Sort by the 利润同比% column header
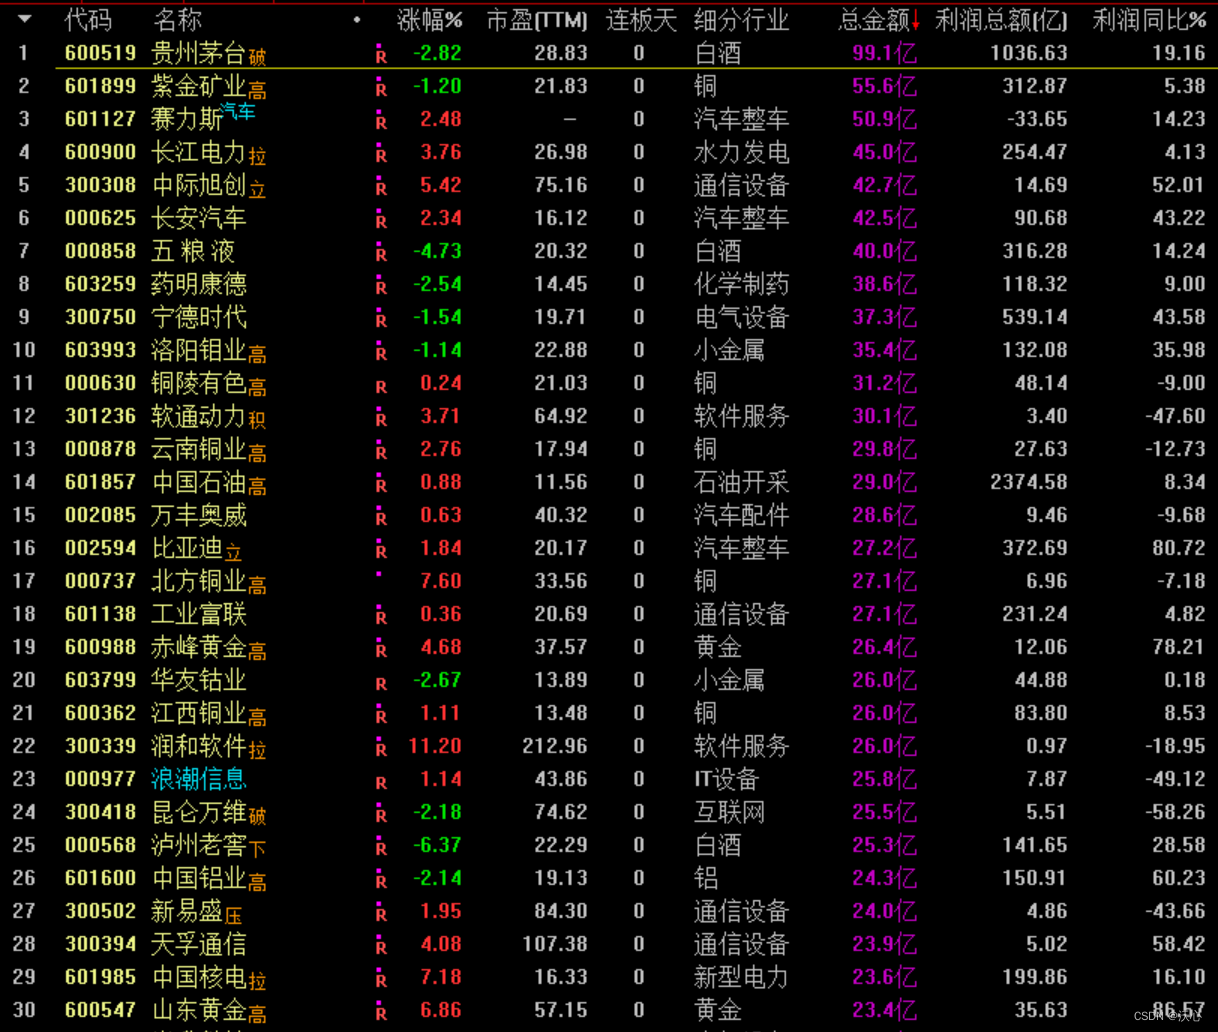 point(1149,19)
